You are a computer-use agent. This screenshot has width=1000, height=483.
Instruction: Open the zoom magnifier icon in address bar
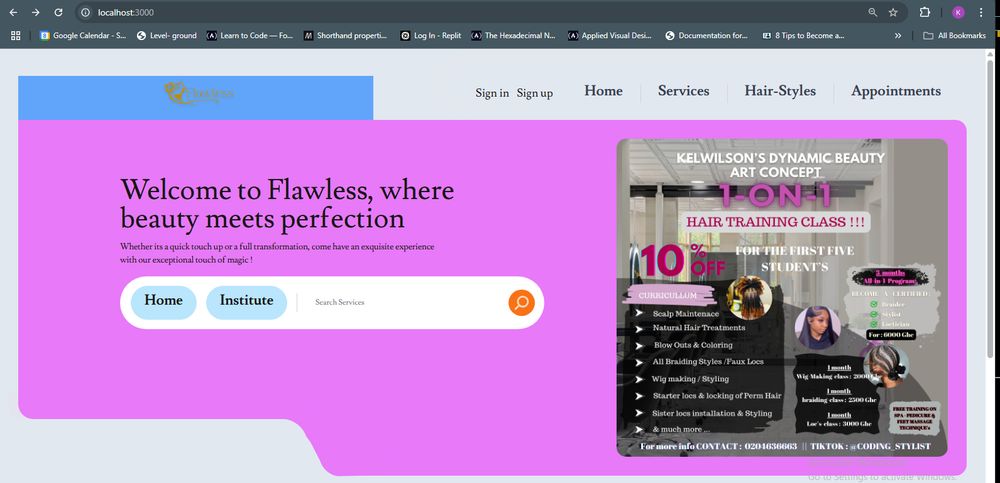tap(872, 12)
